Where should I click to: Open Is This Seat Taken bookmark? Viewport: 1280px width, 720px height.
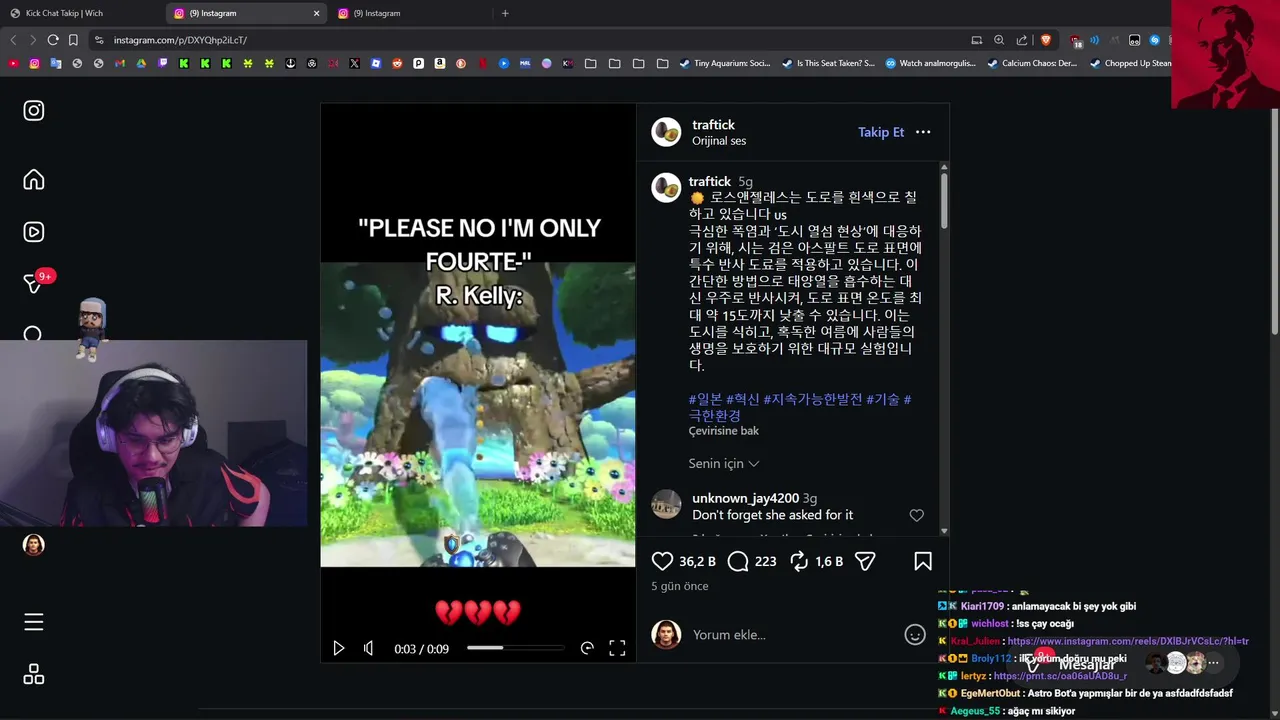coord(828,63)
